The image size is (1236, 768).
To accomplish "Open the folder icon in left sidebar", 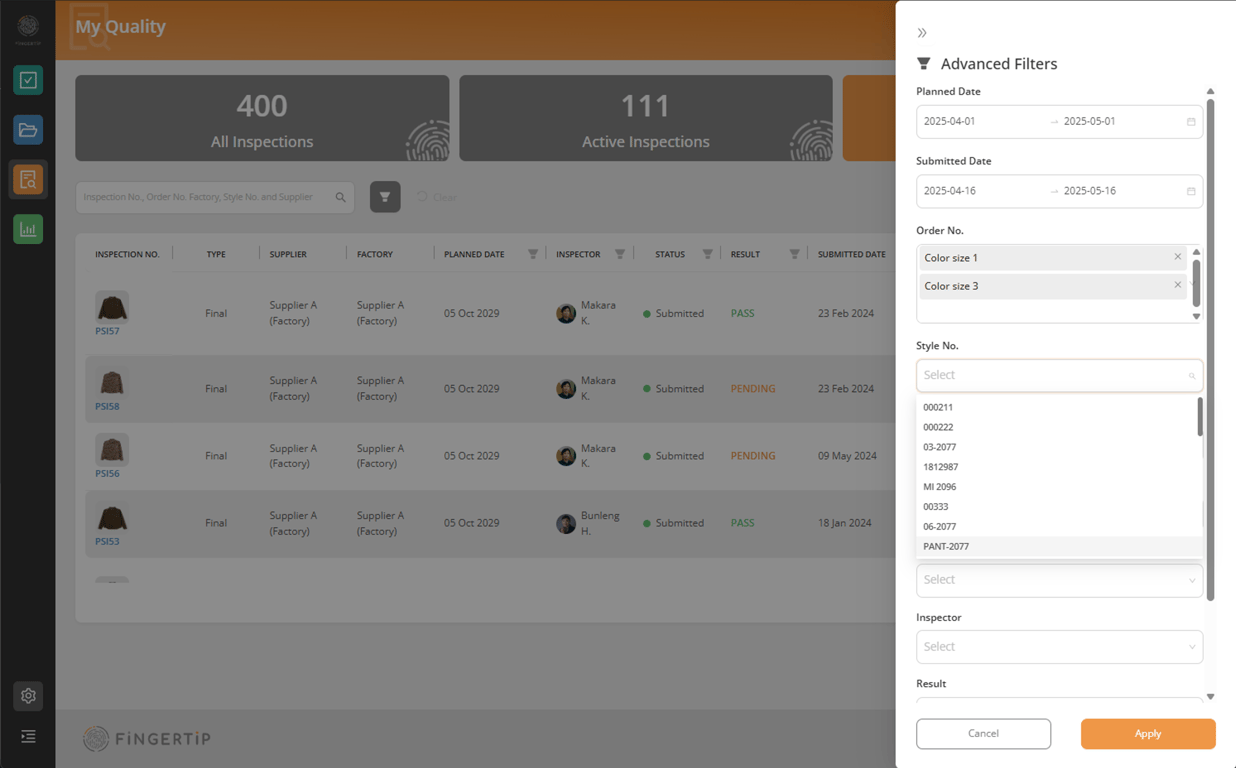I will pos(28,130).
